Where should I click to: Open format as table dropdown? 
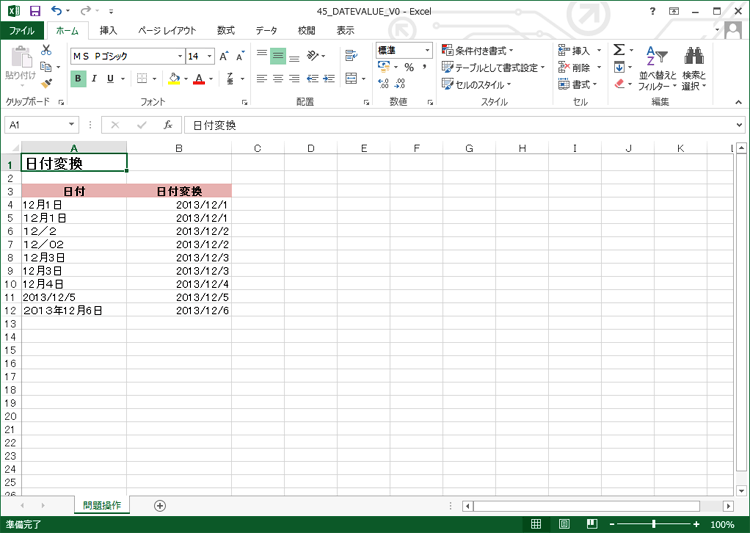[493, 67]
